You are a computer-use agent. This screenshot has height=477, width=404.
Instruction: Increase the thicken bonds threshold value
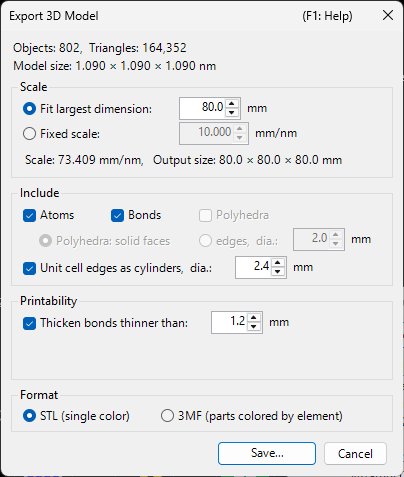pos(254,318)
